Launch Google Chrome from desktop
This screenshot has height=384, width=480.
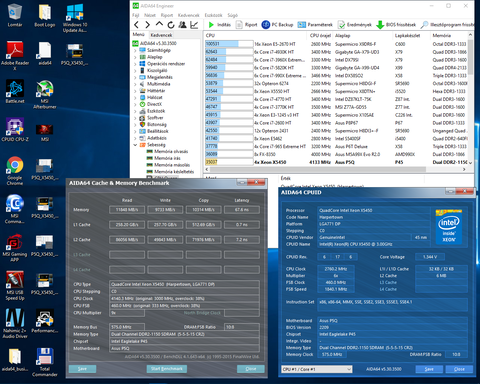click(x=15, y=171)
